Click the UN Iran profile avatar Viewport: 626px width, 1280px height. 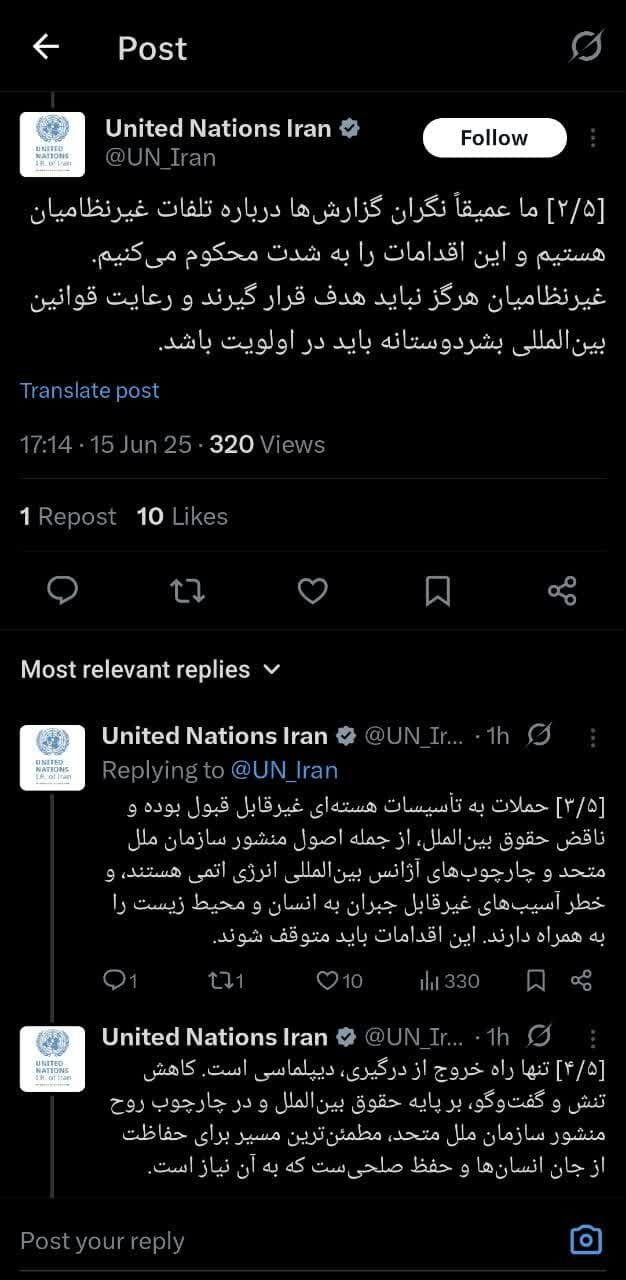(52, 143)
